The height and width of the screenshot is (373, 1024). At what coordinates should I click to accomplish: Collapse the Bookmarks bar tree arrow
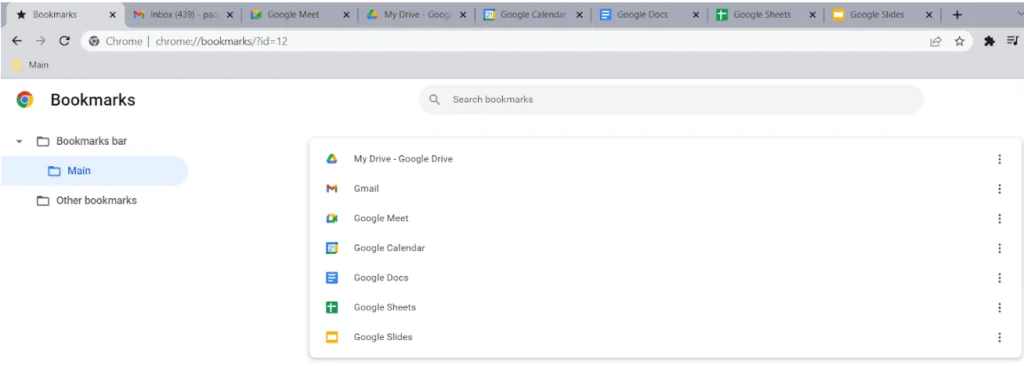[19, 141]
